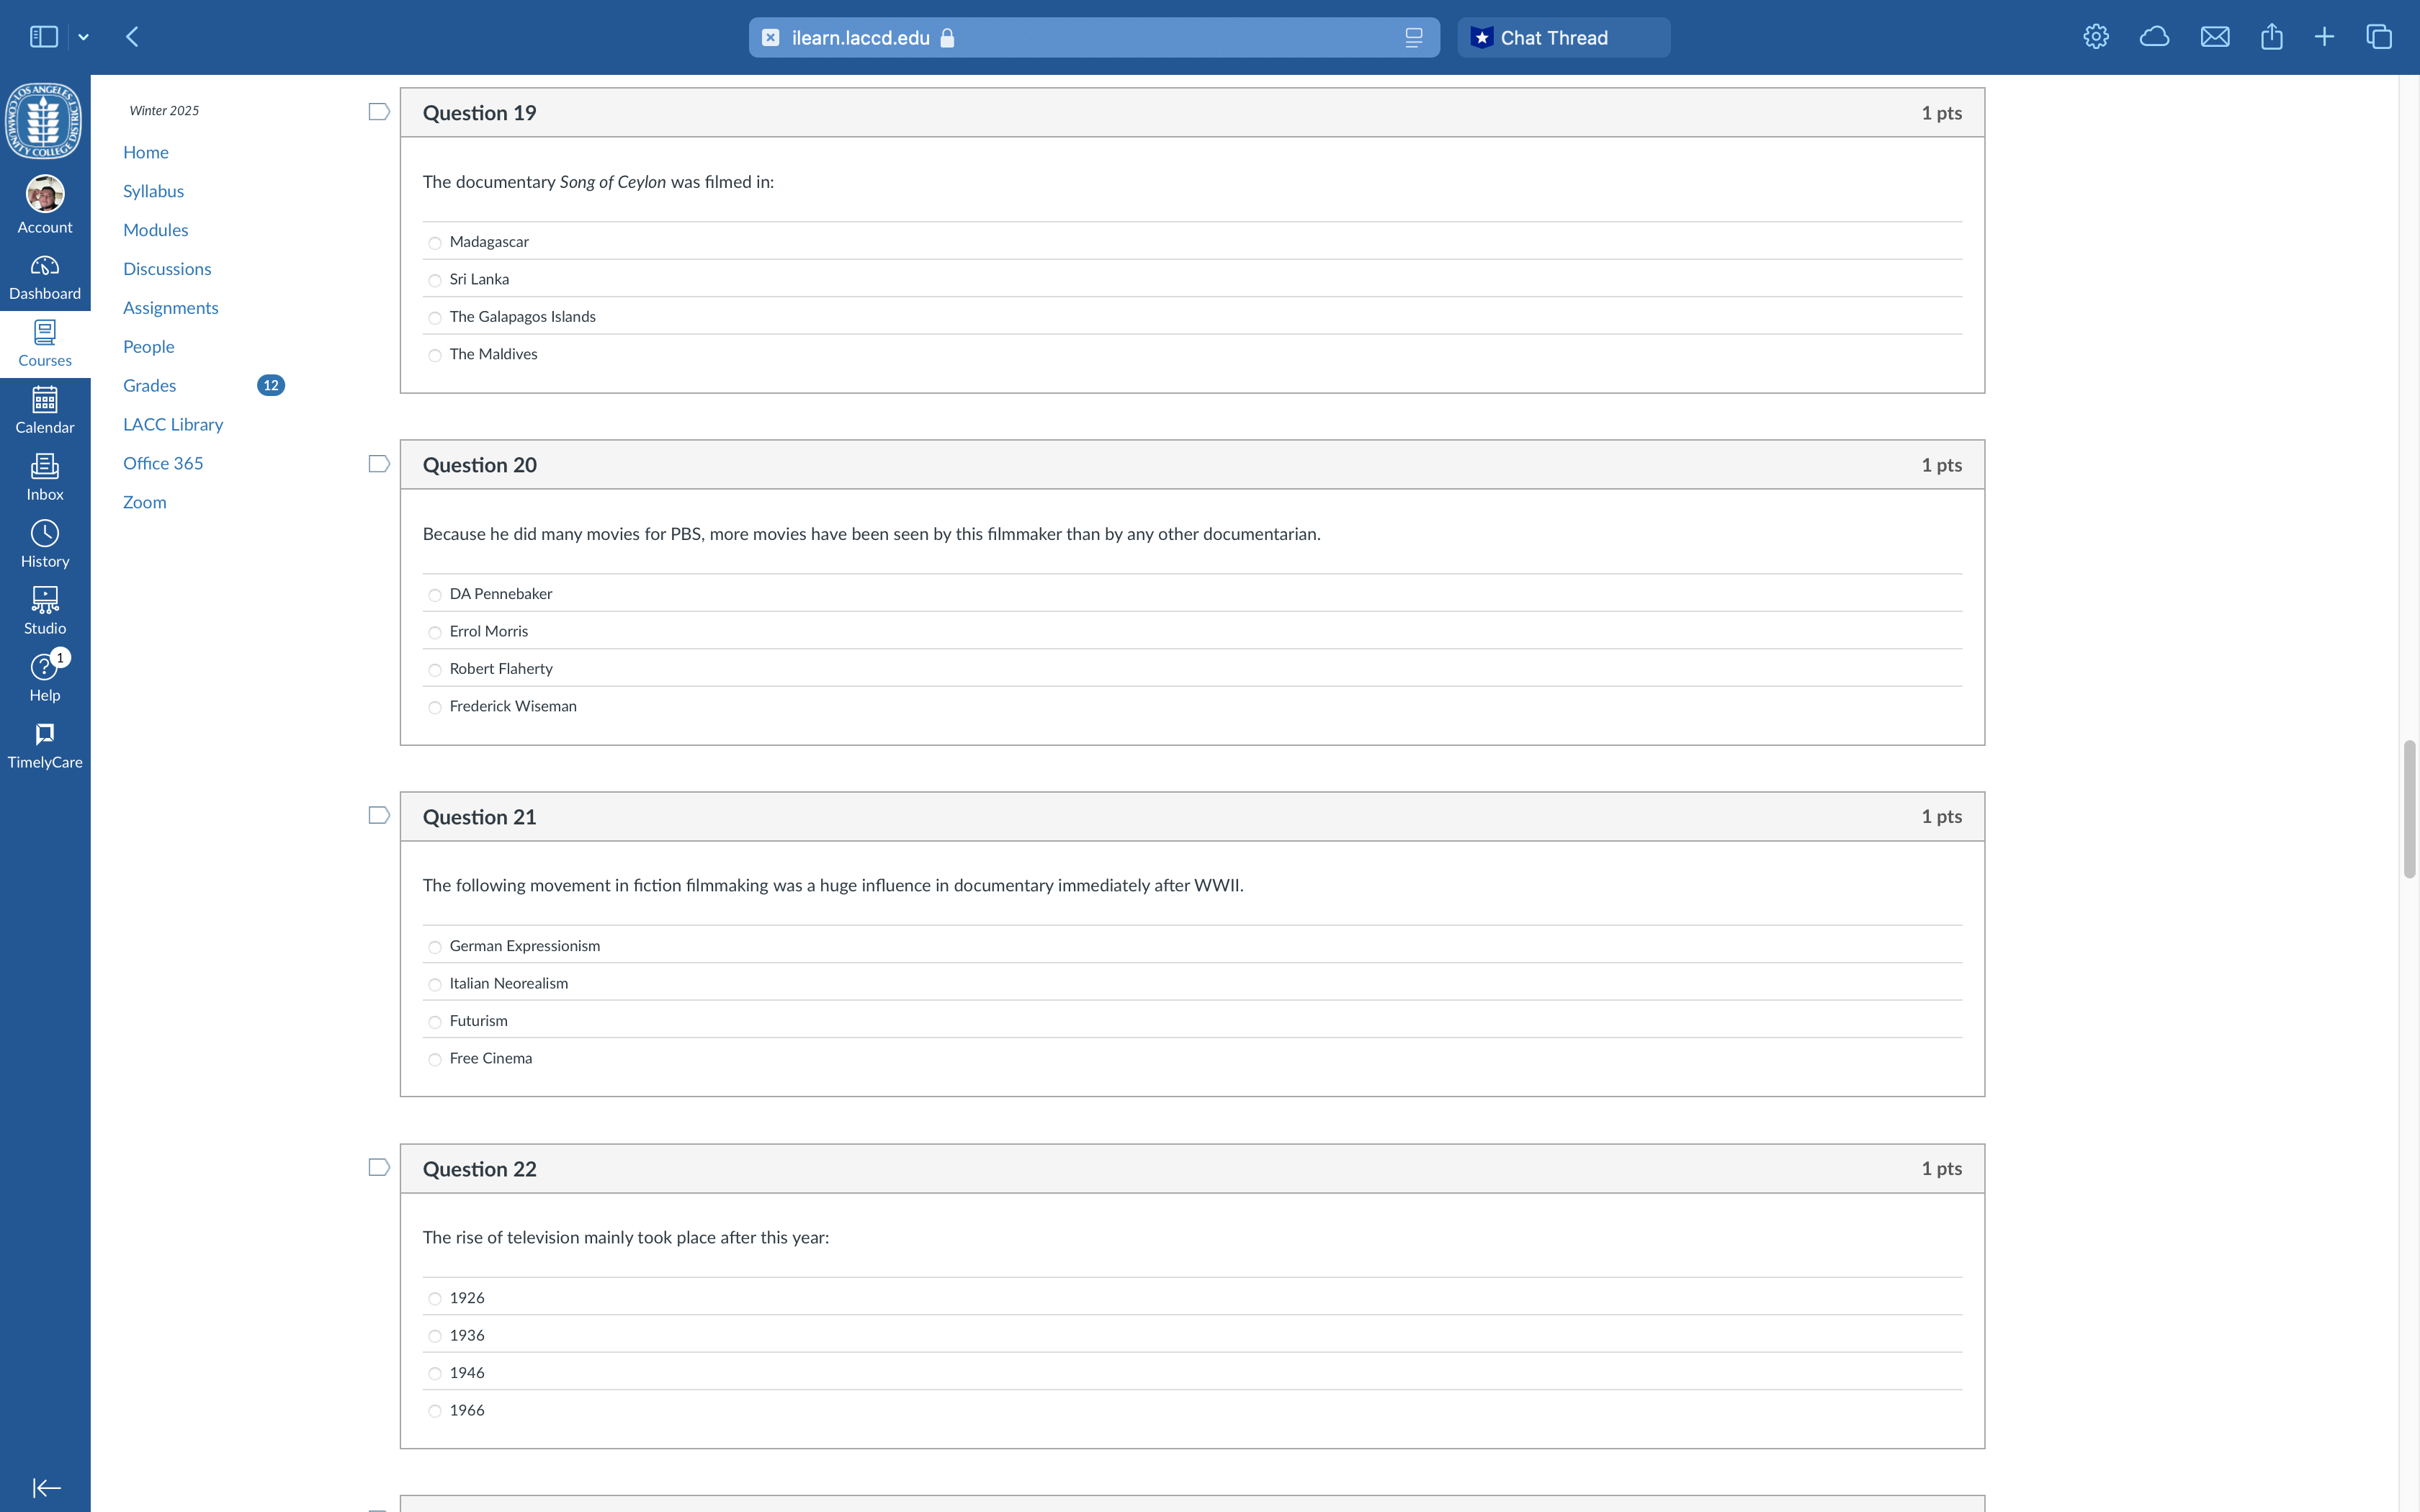The height and width of the screenshot is (1512, 2420).
Task: Select the Sri Lanka answer option
Action: [x=435, y=281]
